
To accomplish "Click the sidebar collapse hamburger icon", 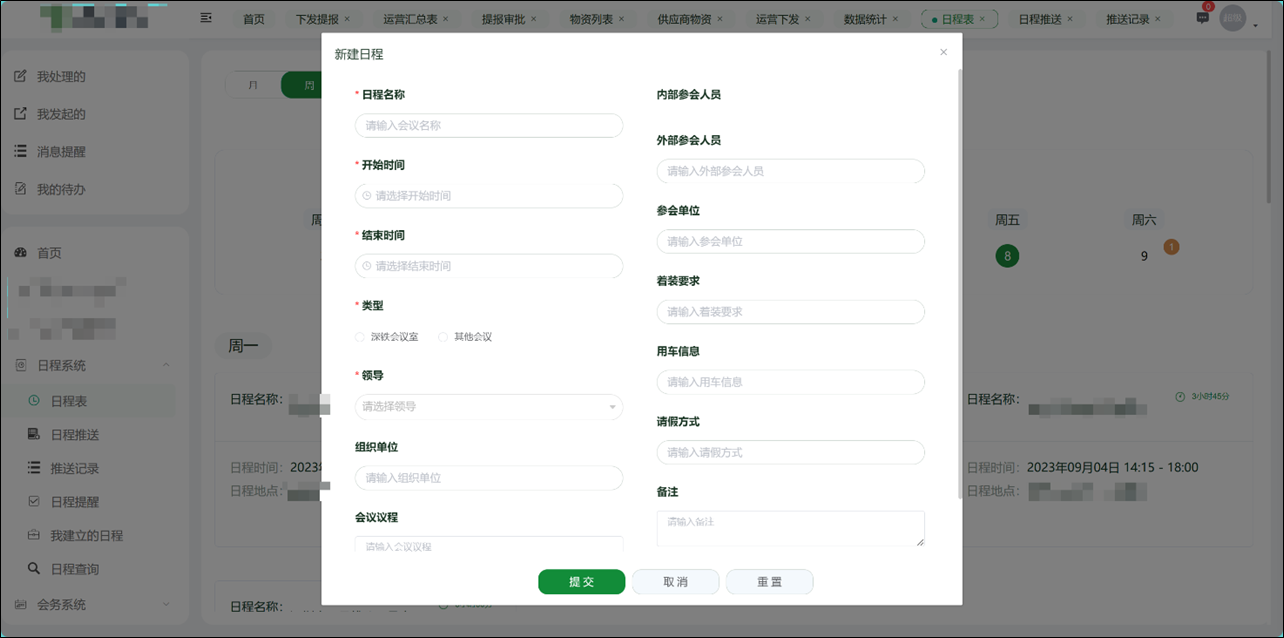I will coord(206,17).
